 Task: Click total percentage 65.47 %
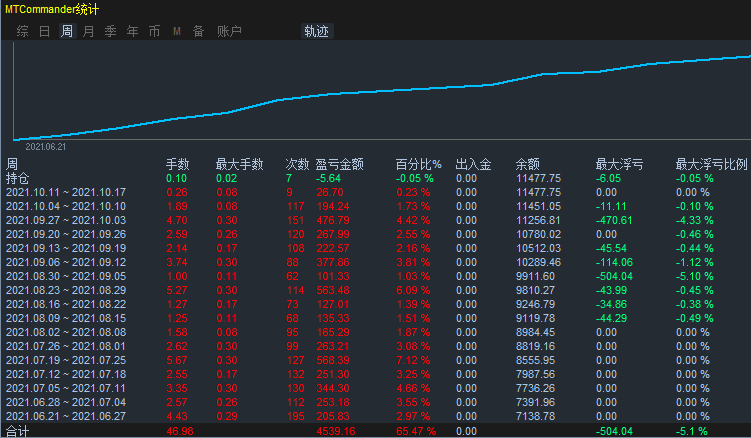(x=416, y=431)
